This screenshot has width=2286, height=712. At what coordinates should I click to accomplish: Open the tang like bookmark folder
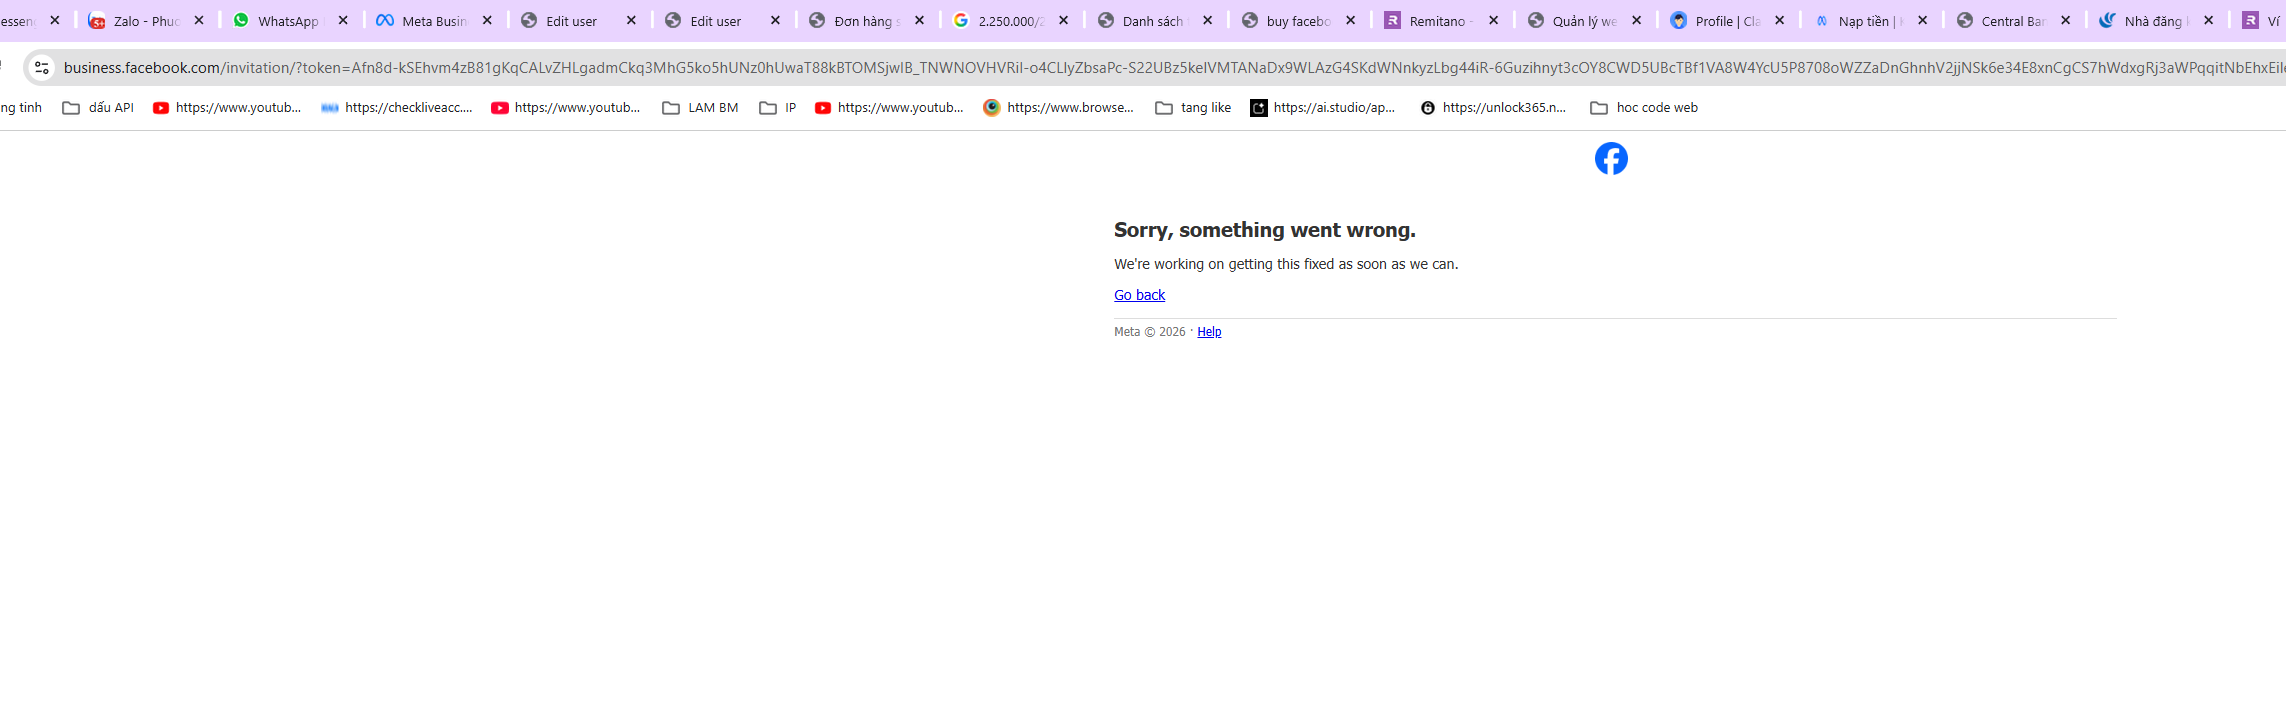pos(1193,108)
